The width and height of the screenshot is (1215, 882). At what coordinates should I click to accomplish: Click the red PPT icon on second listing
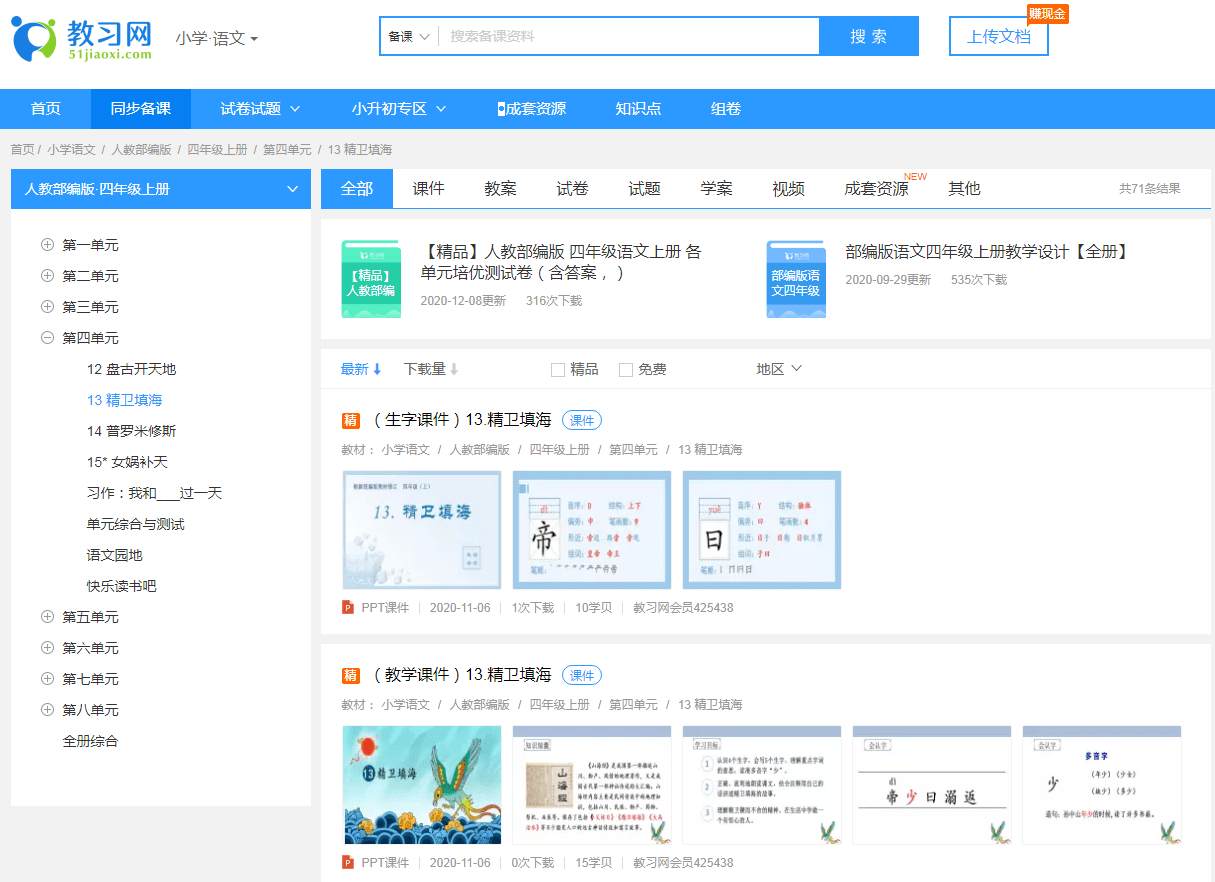pyautogui.click(x=348, y=862)
